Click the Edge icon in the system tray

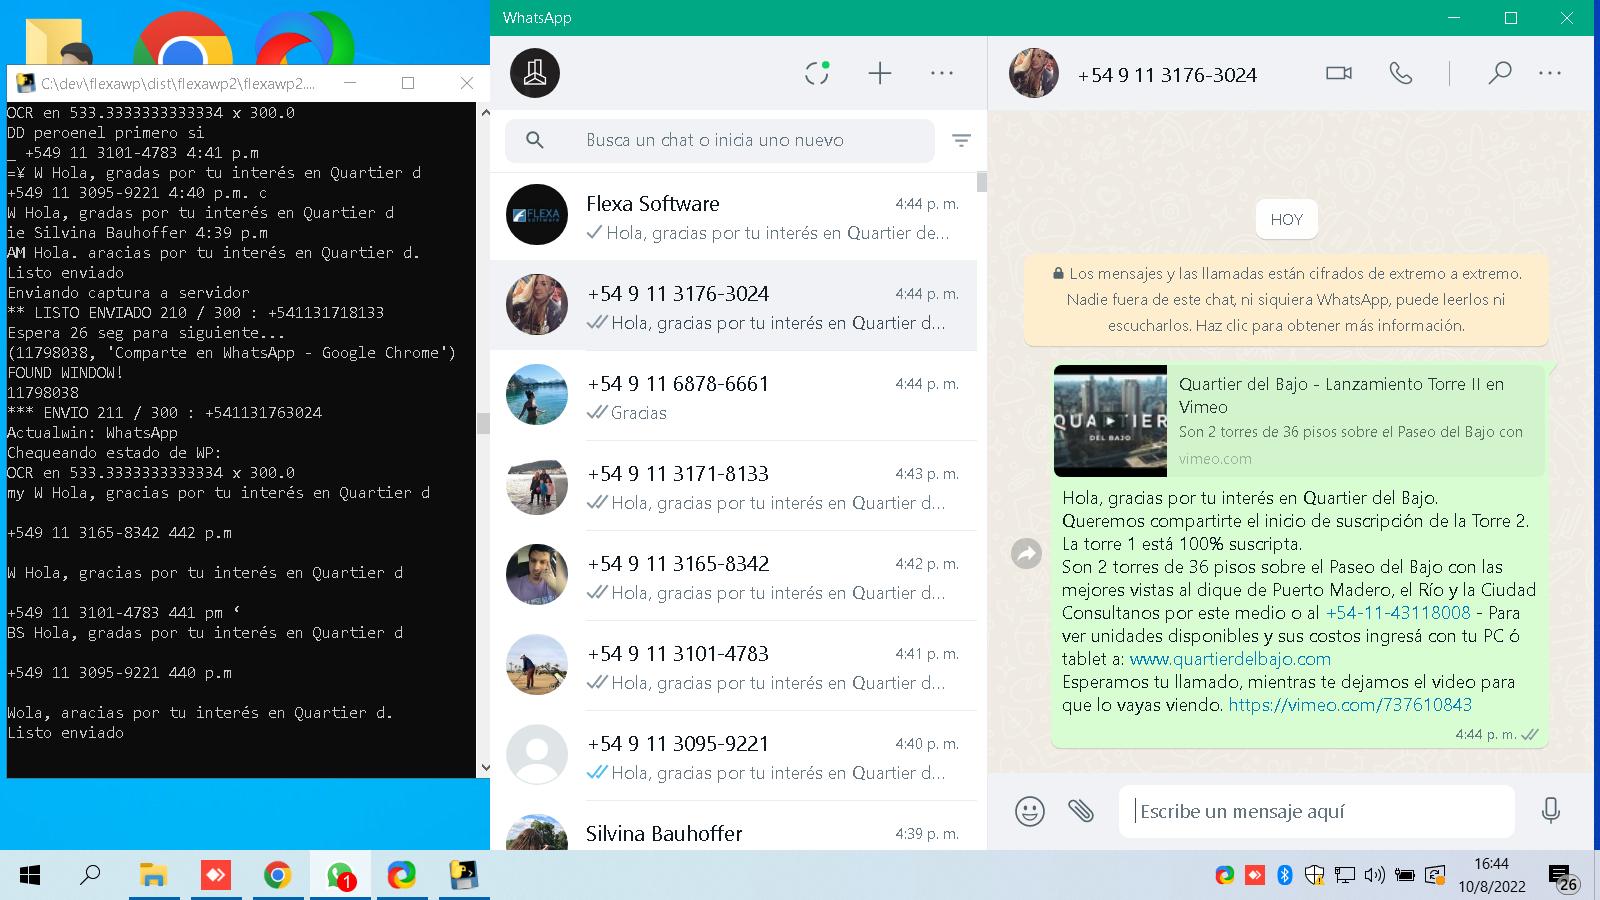point(1224,876)
